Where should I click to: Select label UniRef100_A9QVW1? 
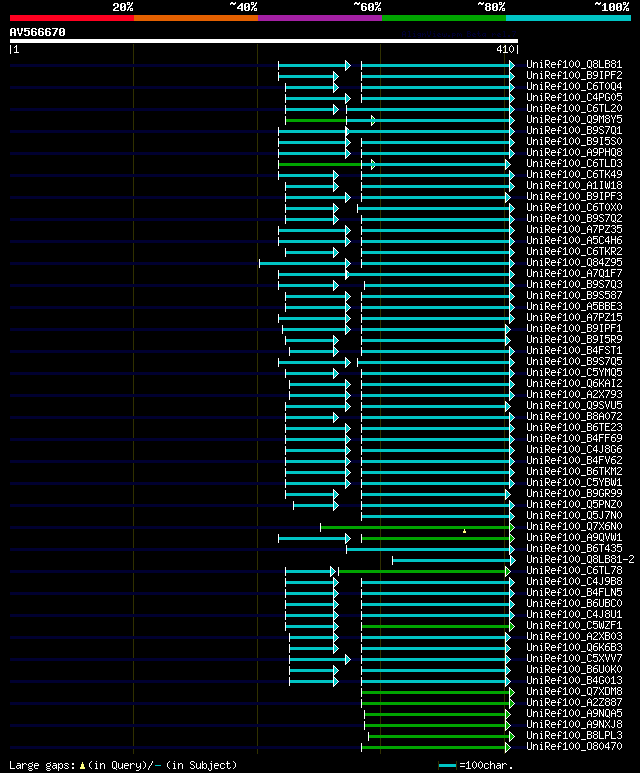coord(574,537)
